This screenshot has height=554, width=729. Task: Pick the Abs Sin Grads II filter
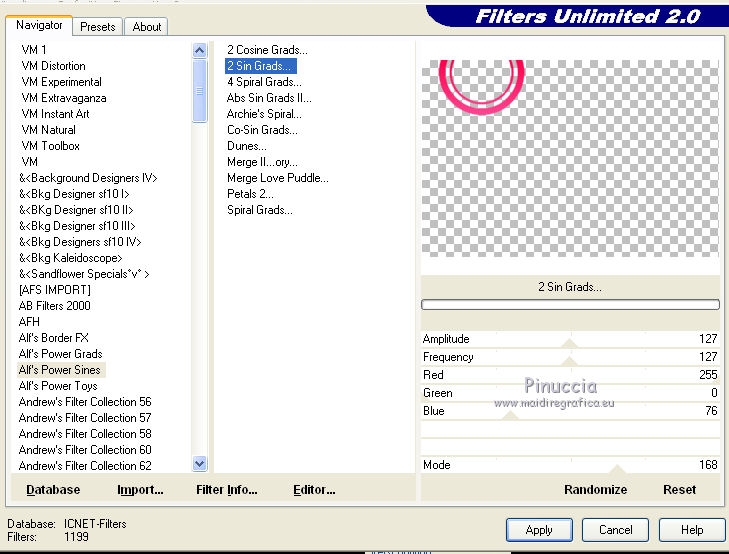(x=269, y=98)
